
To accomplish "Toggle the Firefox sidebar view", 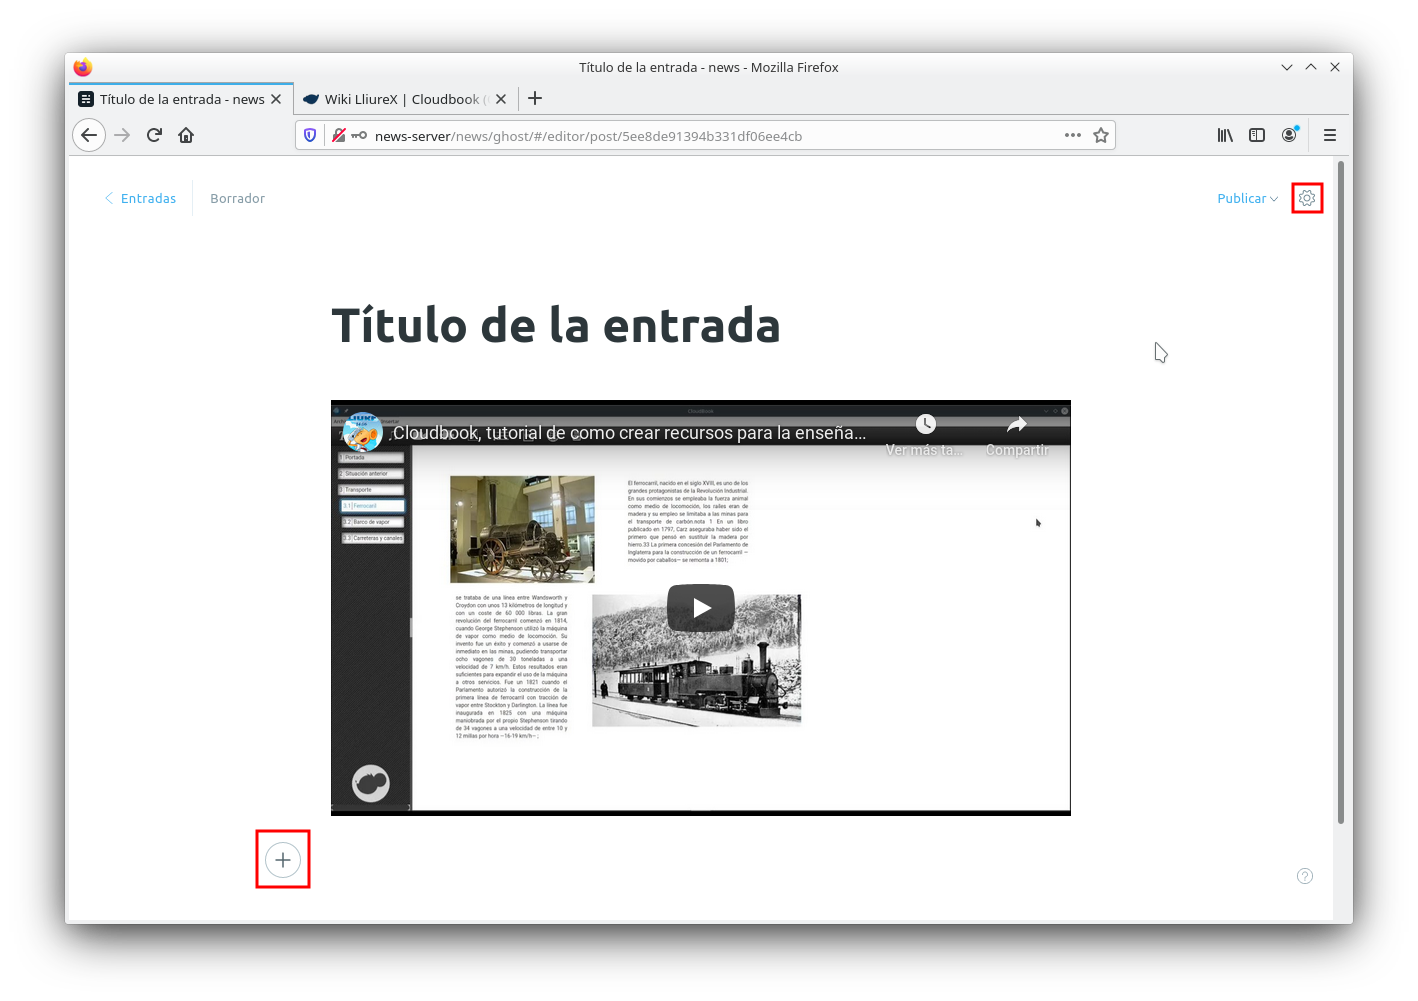I will click(x=1257, y=135).
